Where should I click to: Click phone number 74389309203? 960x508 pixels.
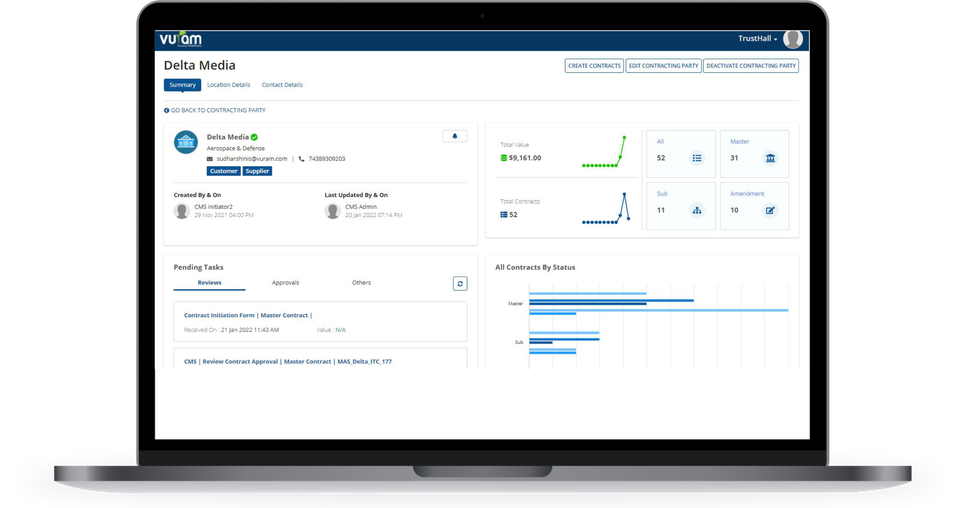(327, 159)
